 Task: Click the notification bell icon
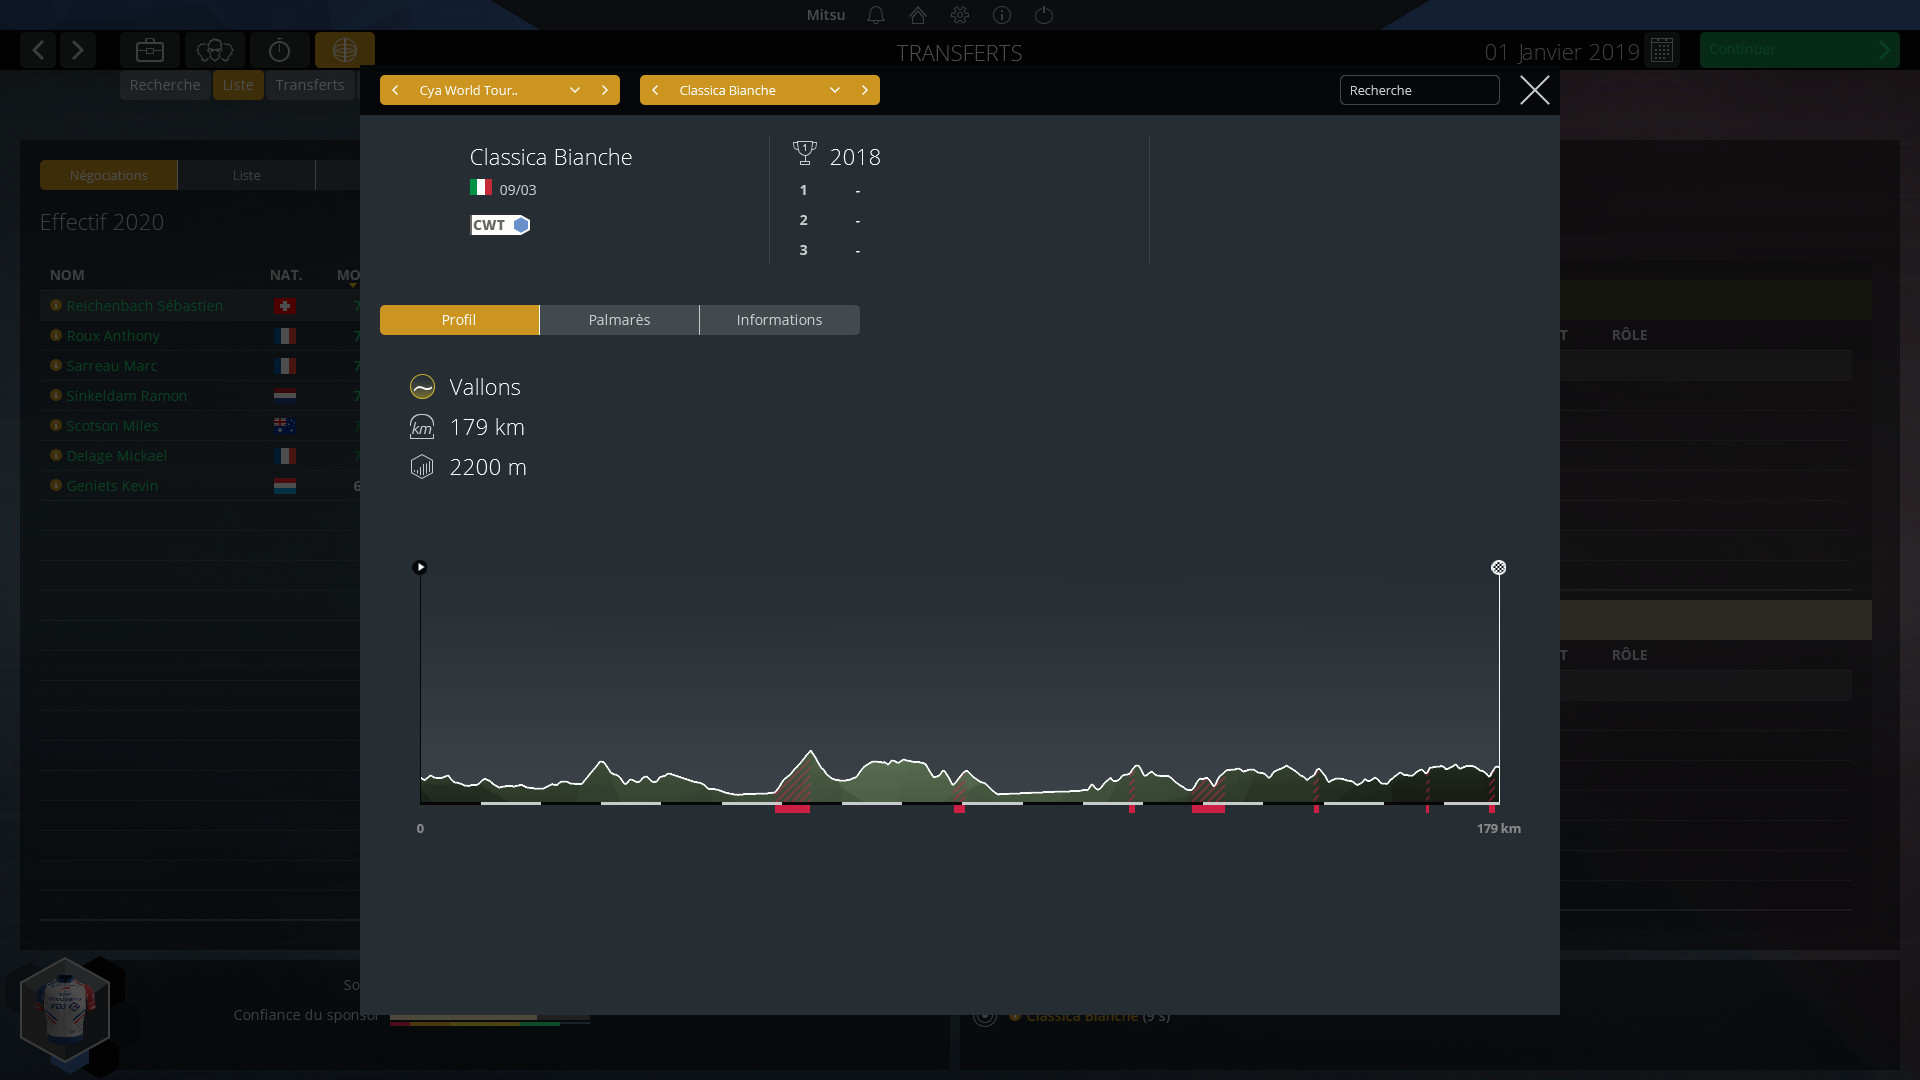[x=876, y=15]
